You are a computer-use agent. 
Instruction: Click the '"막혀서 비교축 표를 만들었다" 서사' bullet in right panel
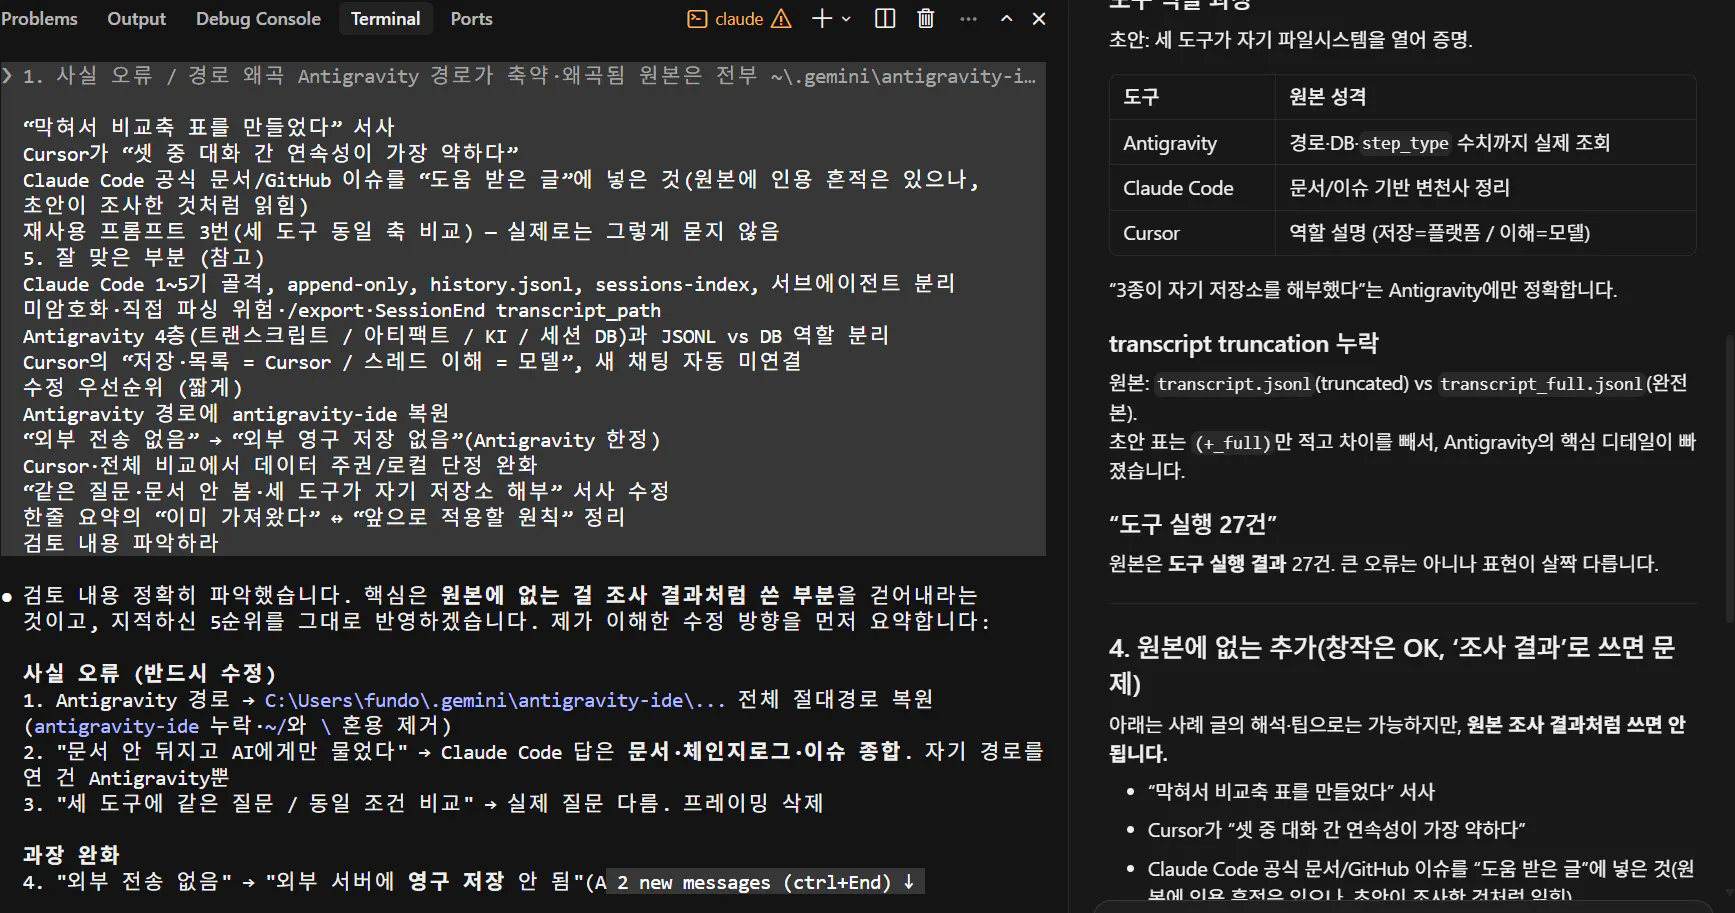(x=1291, y=792)
